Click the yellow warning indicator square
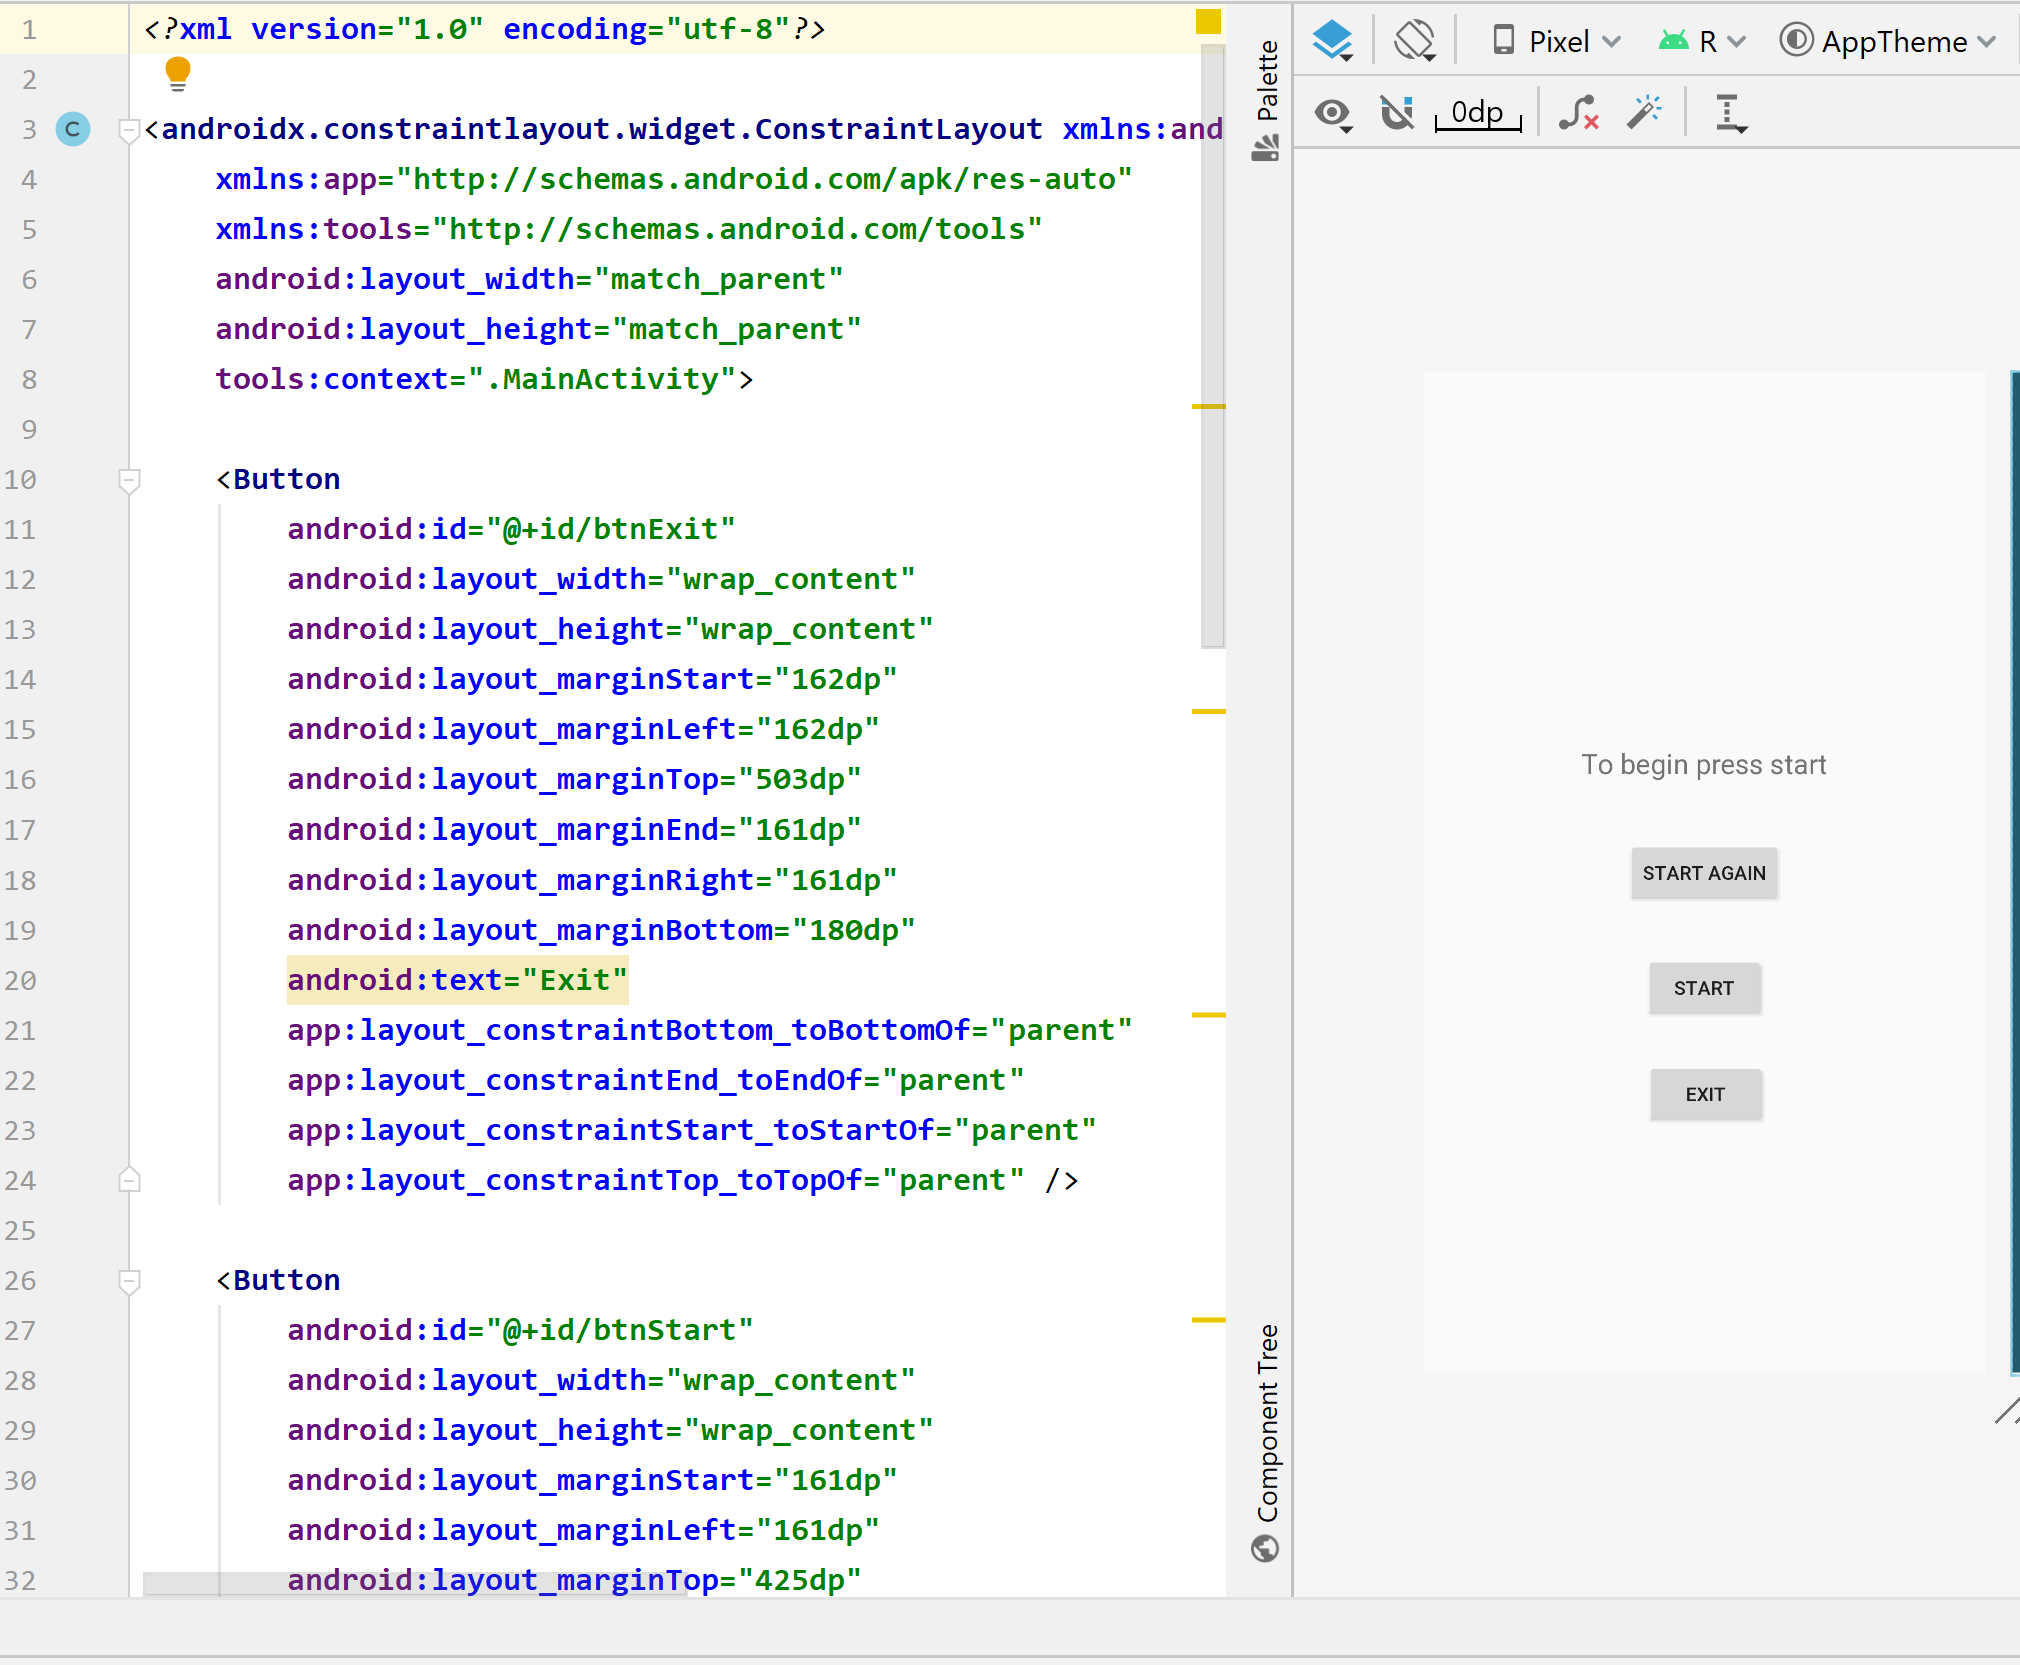 point(1208,22)
